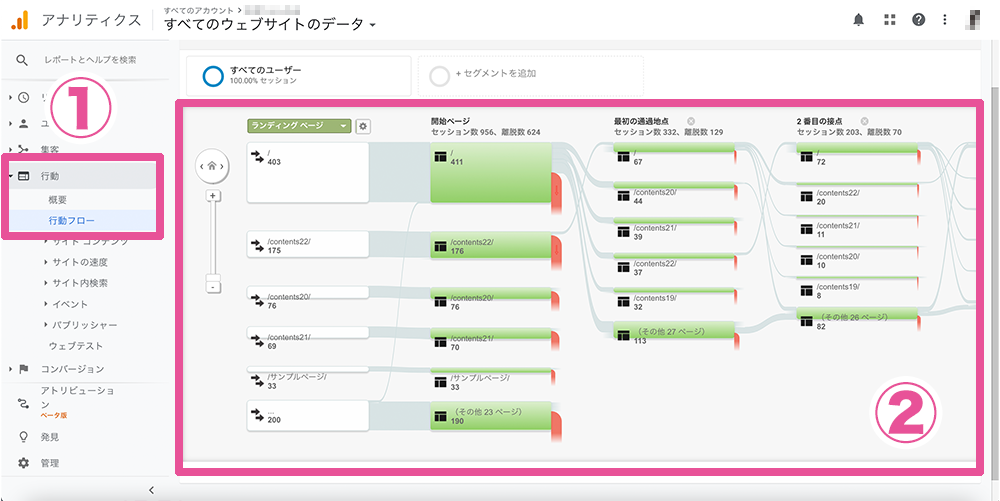Click the search magnifier icon in sidebar
Screen dimensions: 1000x501
click(x=22, y=60)
